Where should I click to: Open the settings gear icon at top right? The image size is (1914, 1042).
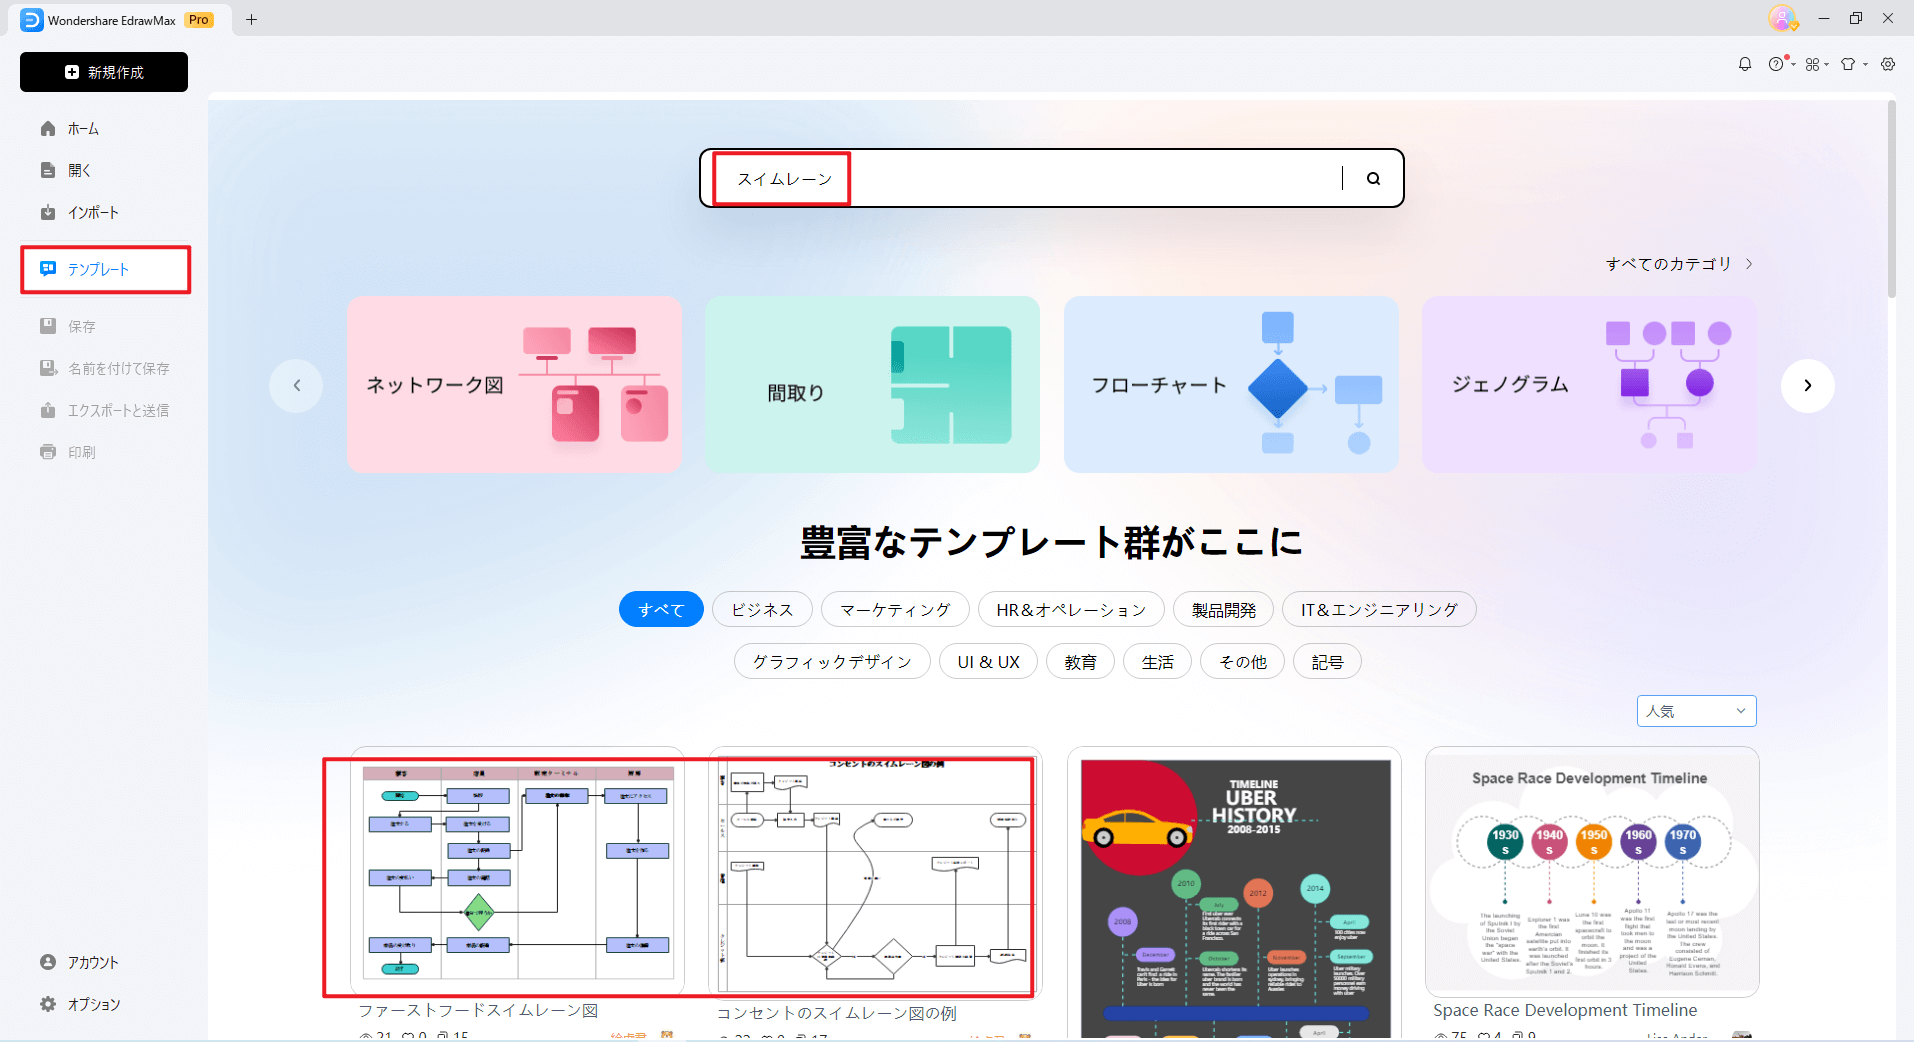click(1888, 64)
